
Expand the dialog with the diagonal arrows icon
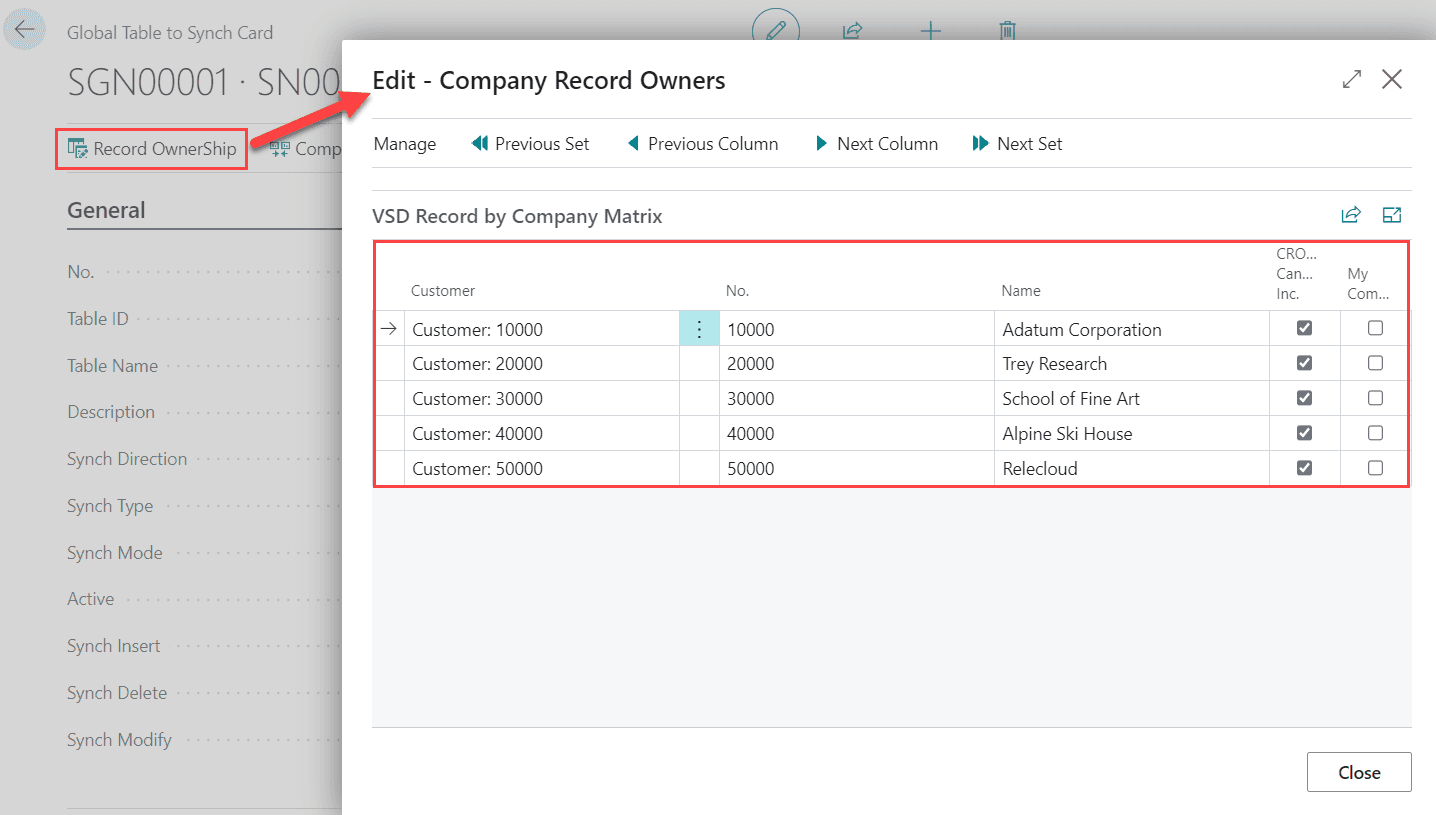pyautogui.click(x=1352, y=79)
